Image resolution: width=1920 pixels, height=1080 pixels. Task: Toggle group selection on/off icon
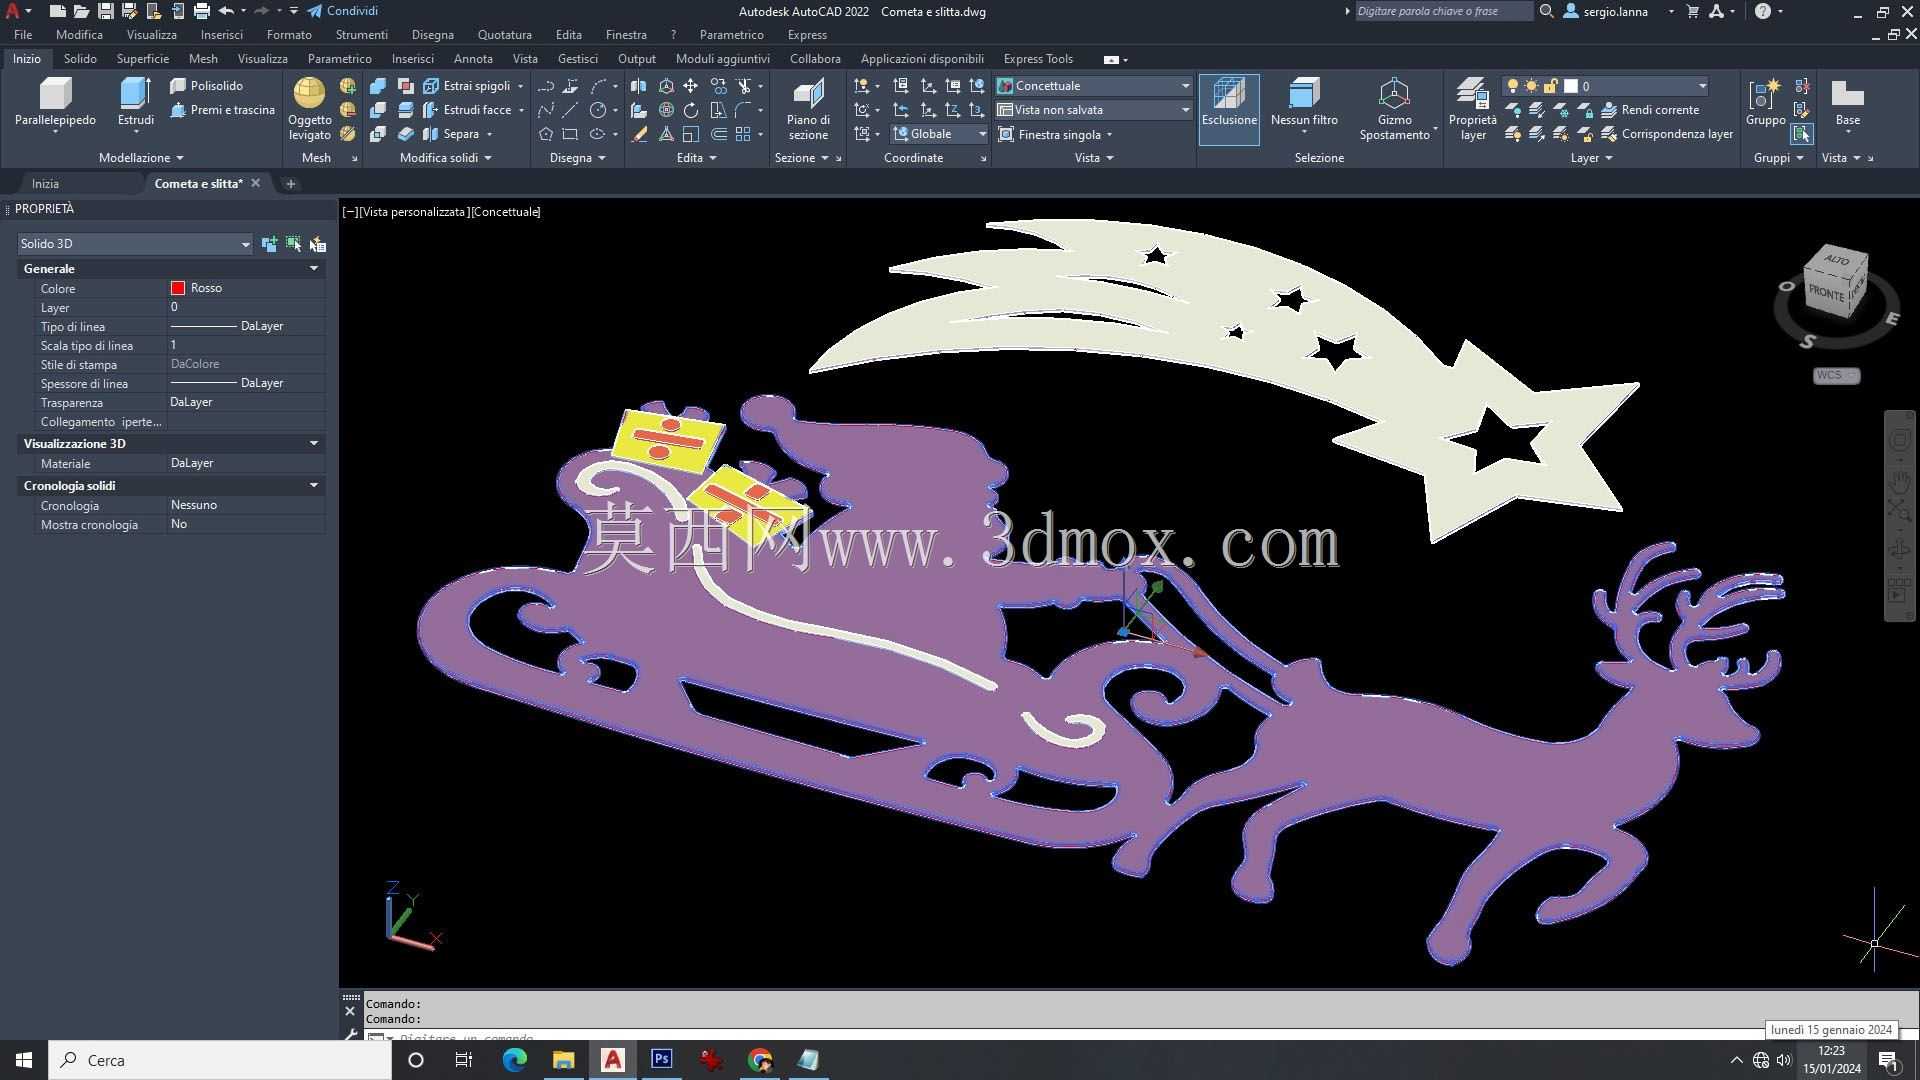click(x=1801, y=134)
